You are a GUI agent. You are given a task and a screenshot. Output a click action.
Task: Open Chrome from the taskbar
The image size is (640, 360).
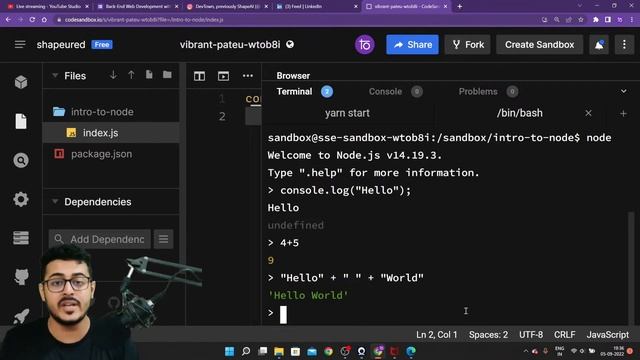tap(328, 351)
